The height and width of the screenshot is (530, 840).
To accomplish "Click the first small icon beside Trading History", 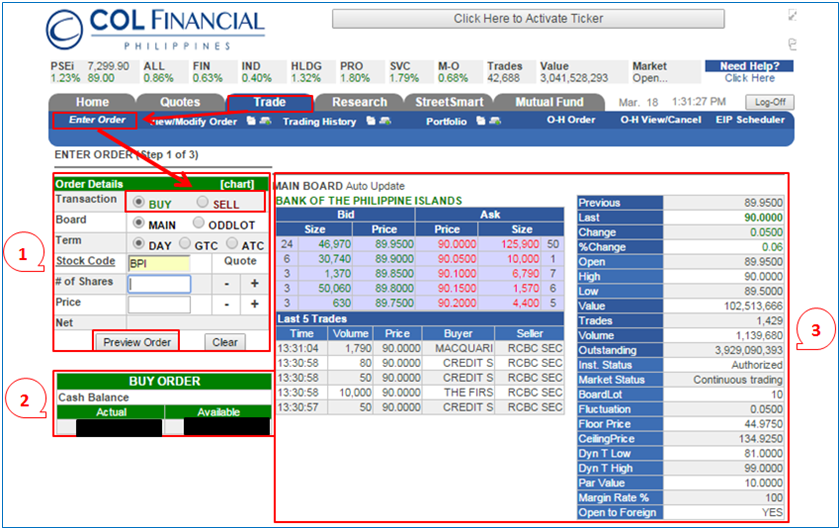I will pyautogui.click(x=371, y=121).
